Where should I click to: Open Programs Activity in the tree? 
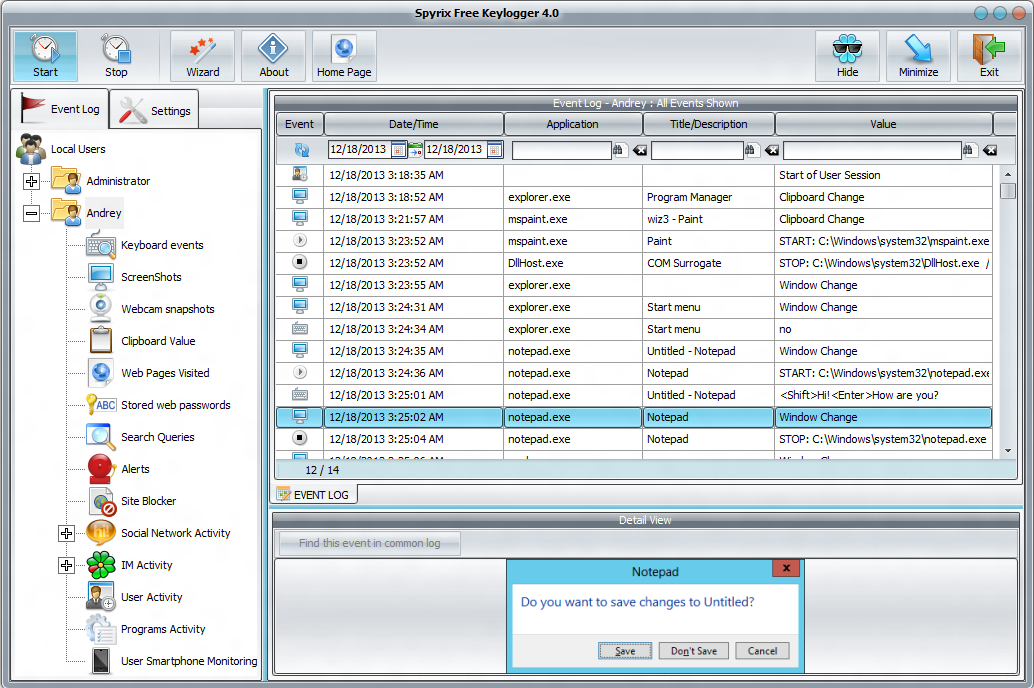pyautogui.click(x=163, y=629)
